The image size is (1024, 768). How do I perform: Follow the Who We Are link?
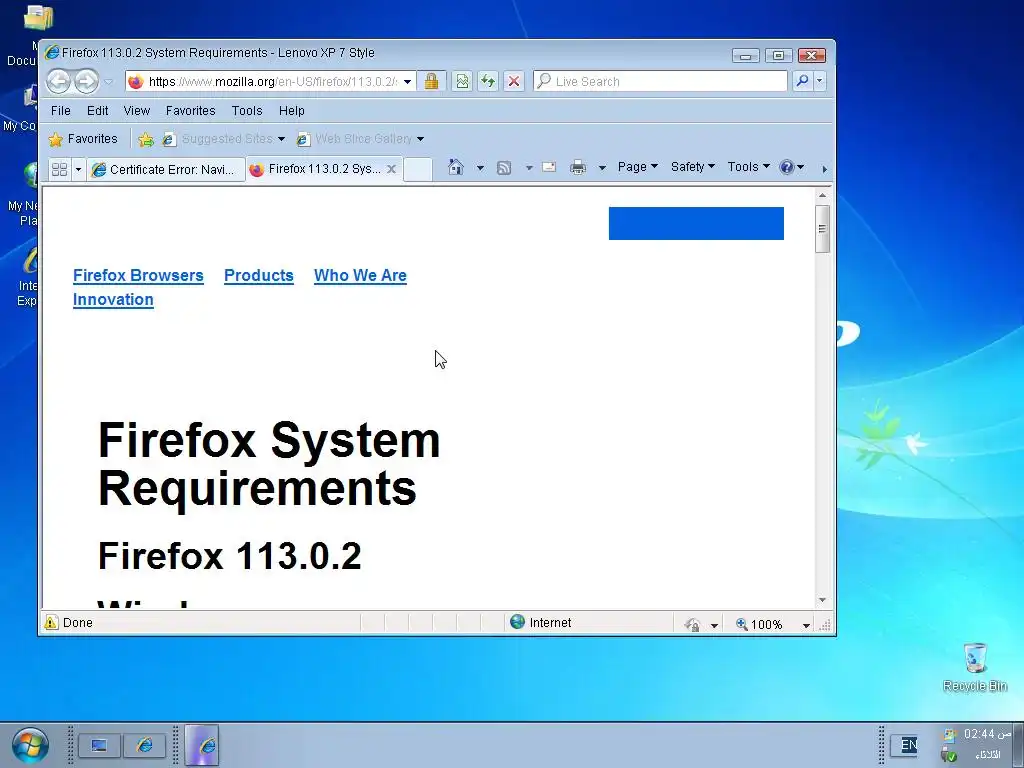pos(360,276)
